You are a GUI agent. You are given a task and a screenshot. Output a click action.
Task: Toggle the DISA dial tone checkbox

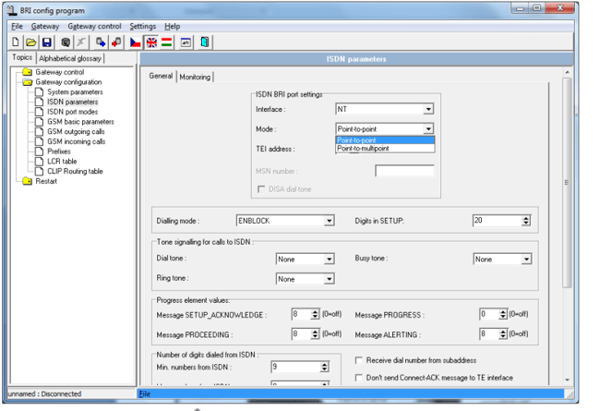(261, 189)
